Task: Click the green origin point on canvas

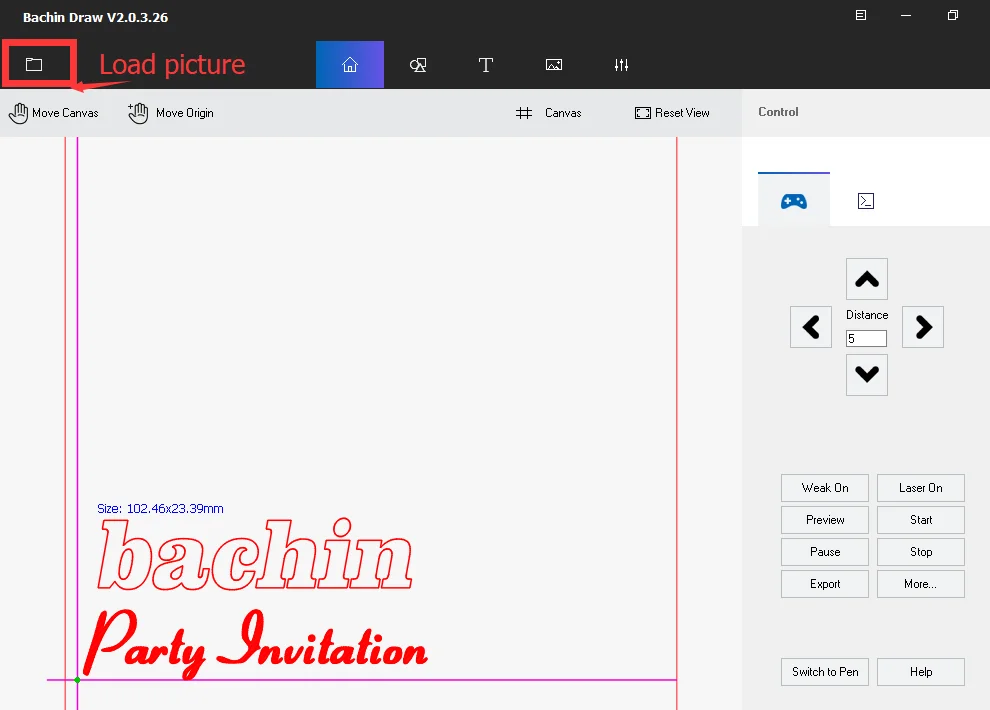Action: point(77,680)
